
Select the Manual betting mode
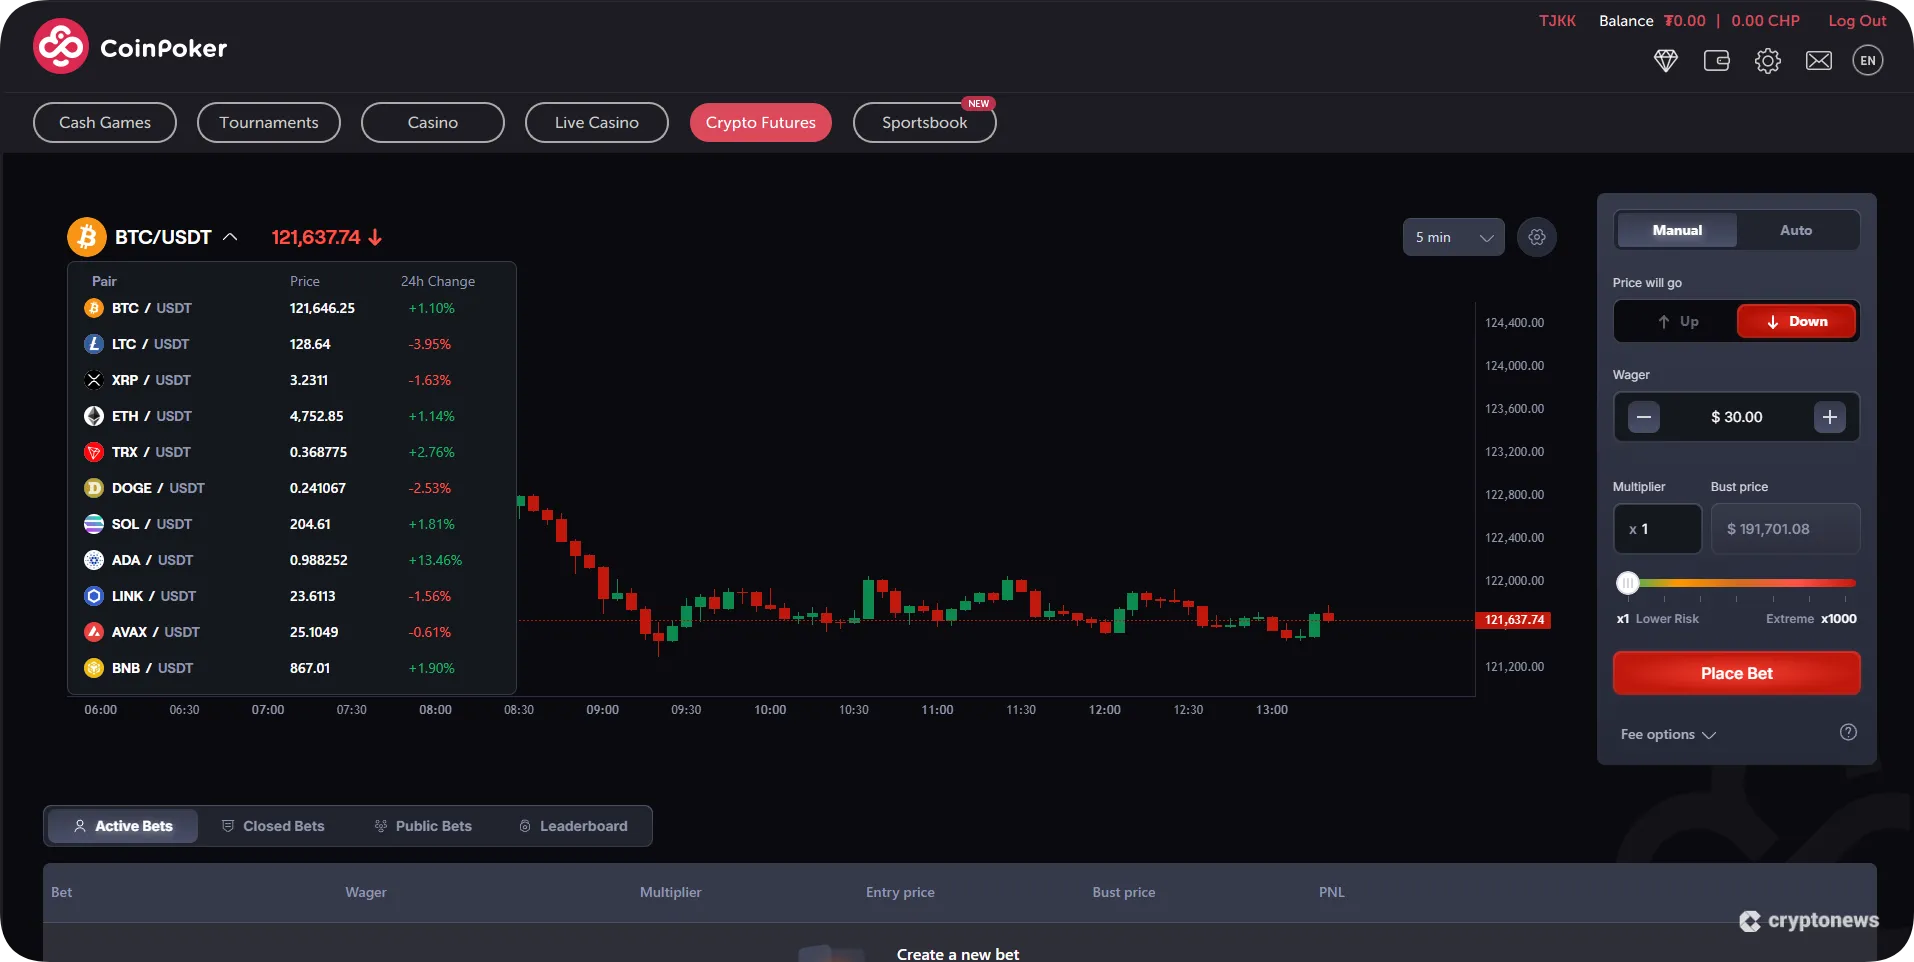[1676, 230]
